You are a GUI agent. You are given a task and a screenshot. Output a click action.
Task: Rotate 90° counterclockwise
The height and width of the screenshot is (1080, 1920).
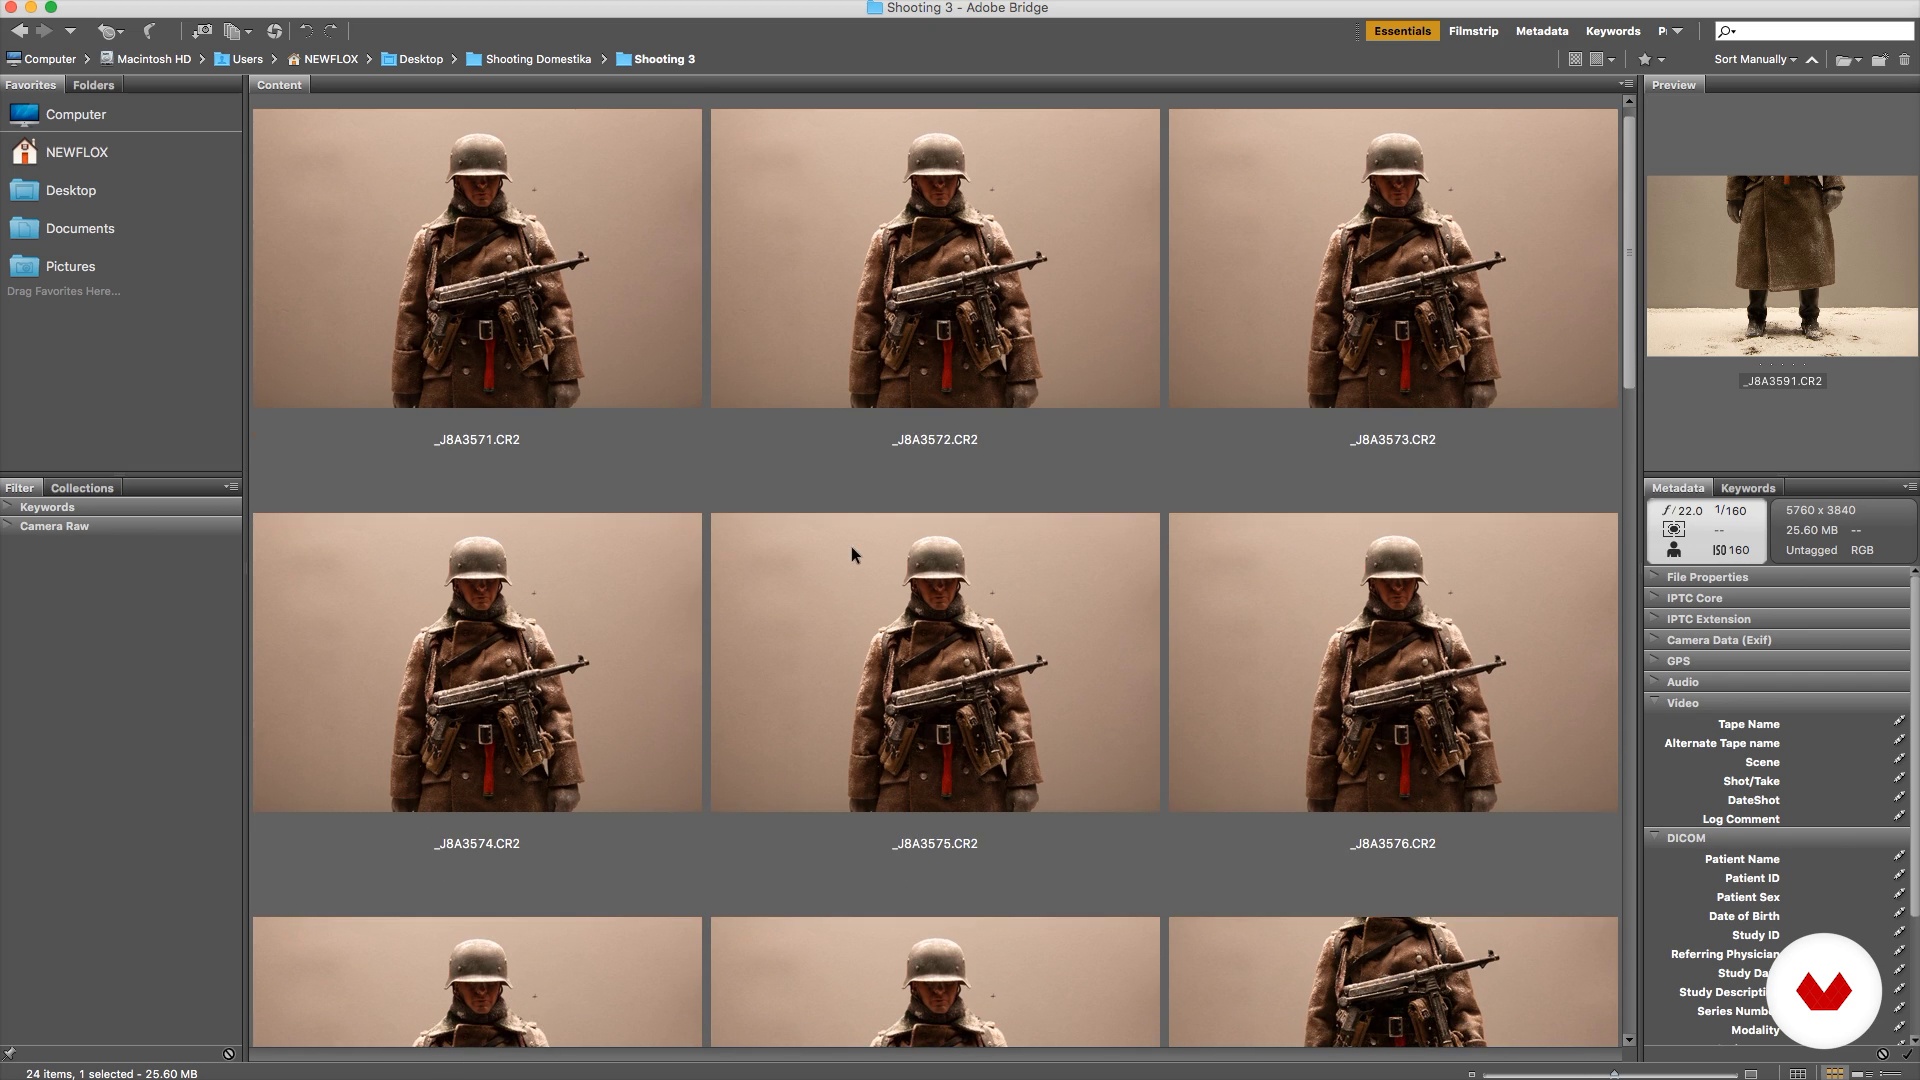pyautogui.click(x=307, y=31)
